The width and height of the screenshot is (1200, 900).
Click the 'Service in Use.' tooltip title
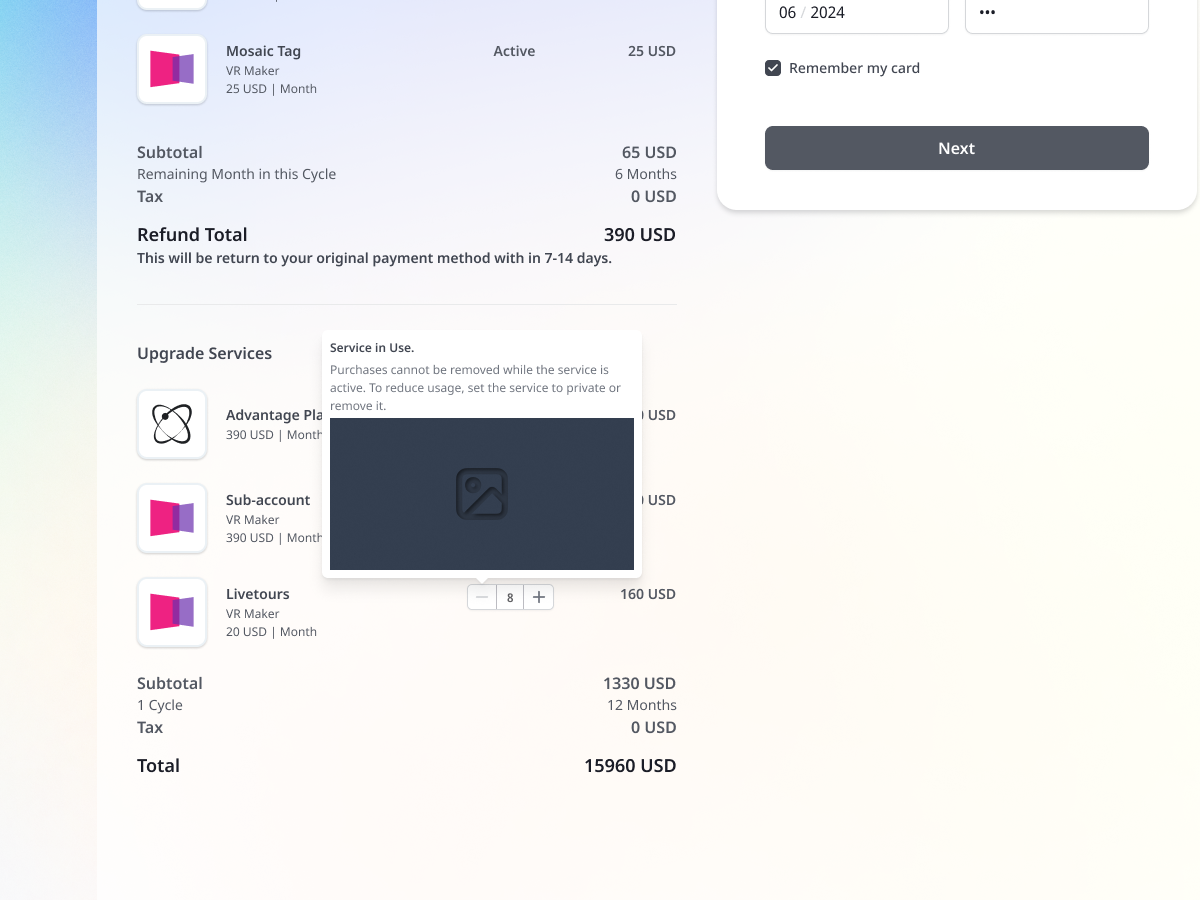[x=372, y=348]
